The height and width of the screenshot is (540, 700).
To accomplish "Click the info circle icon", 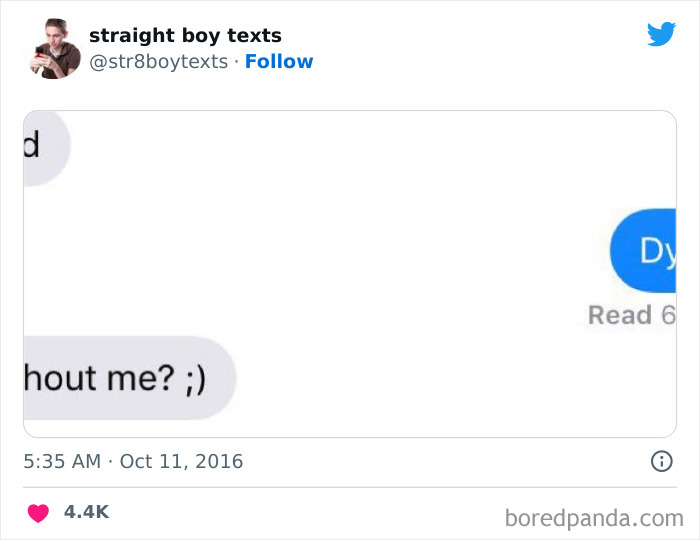I will point(661,461).
